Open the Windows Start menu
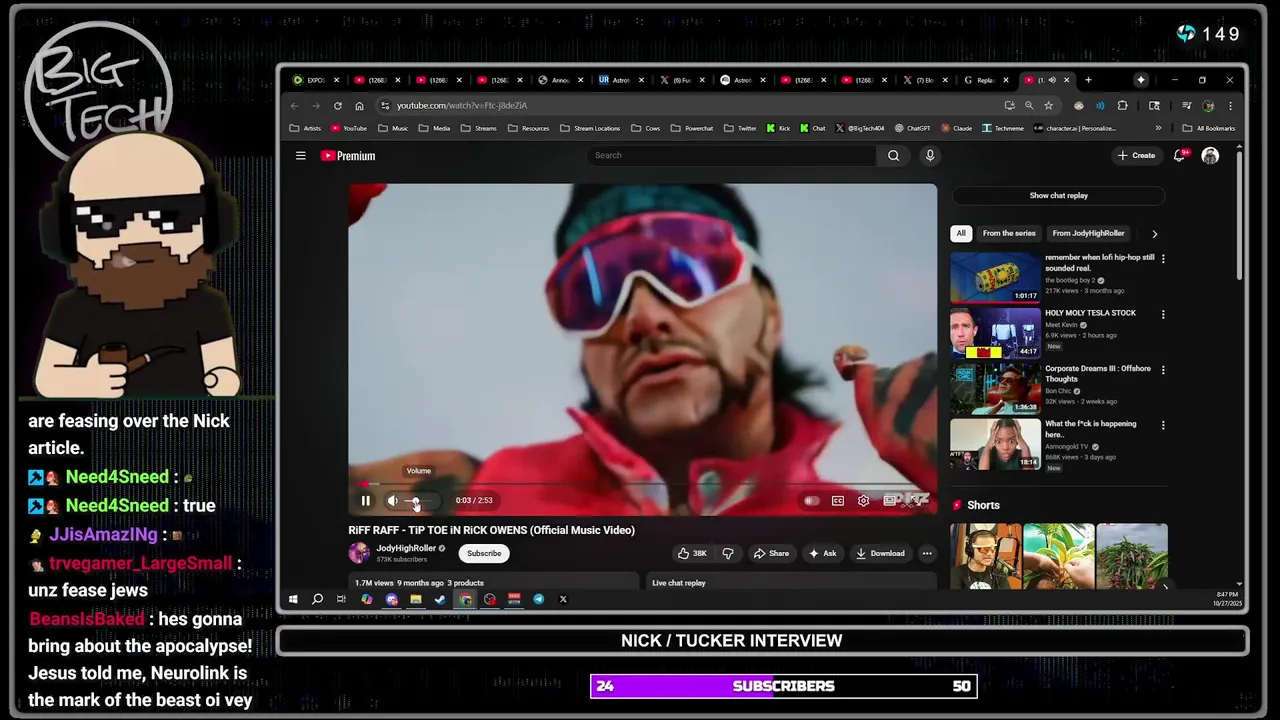 (x=293, y=599)
